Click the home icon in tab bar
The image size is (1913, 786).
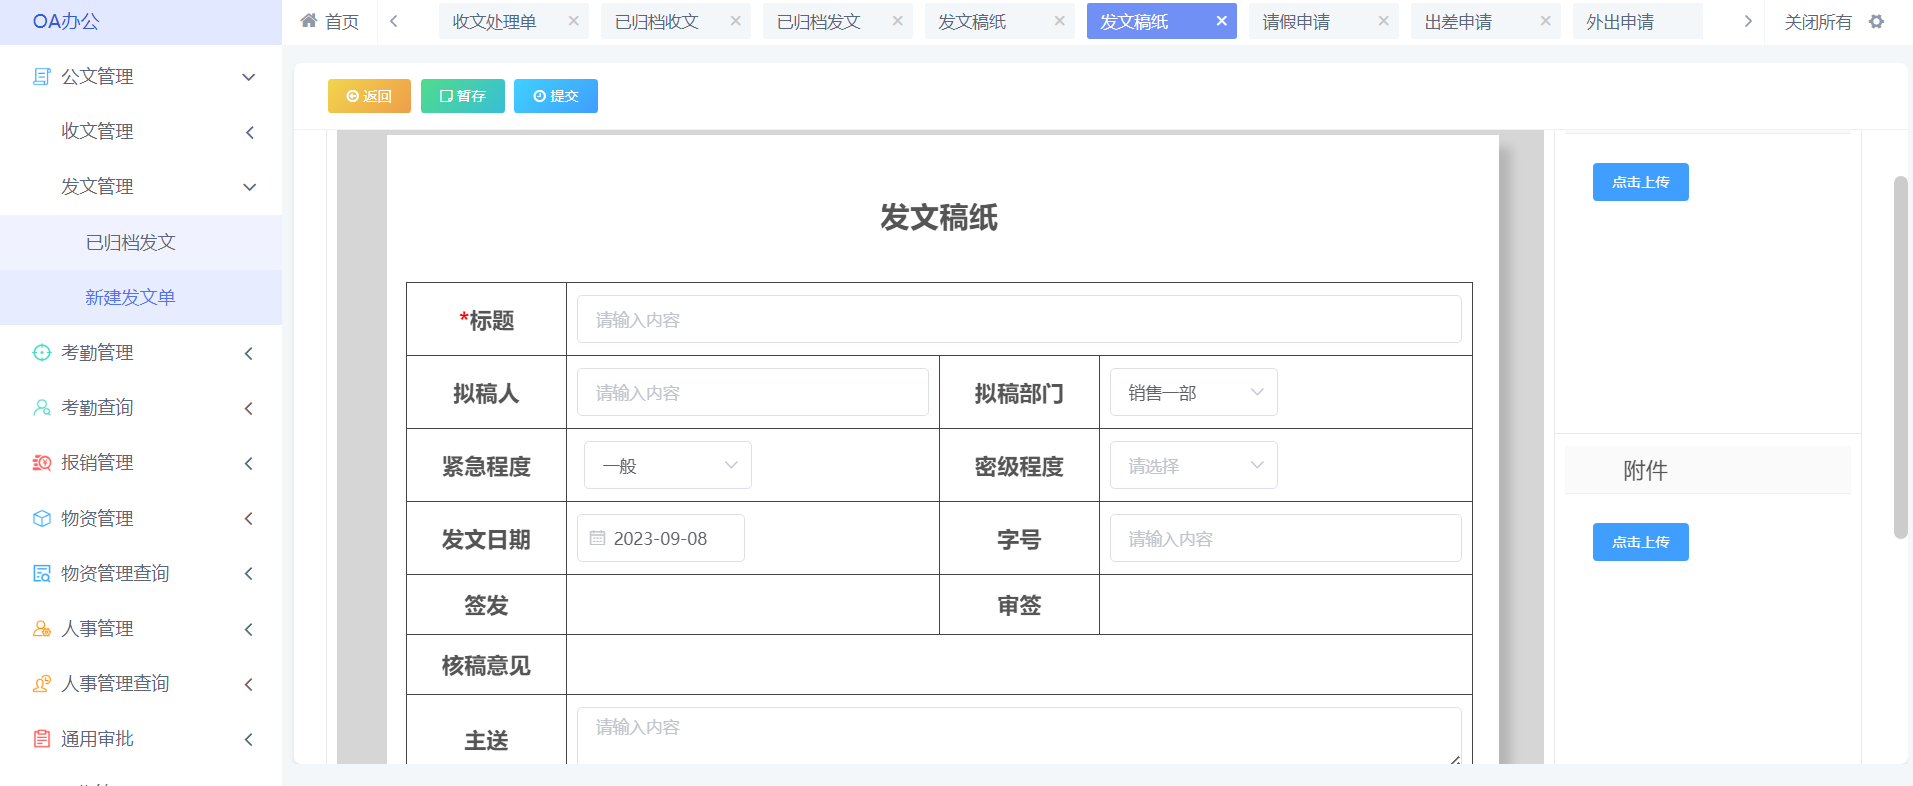(x=309, y=21)
